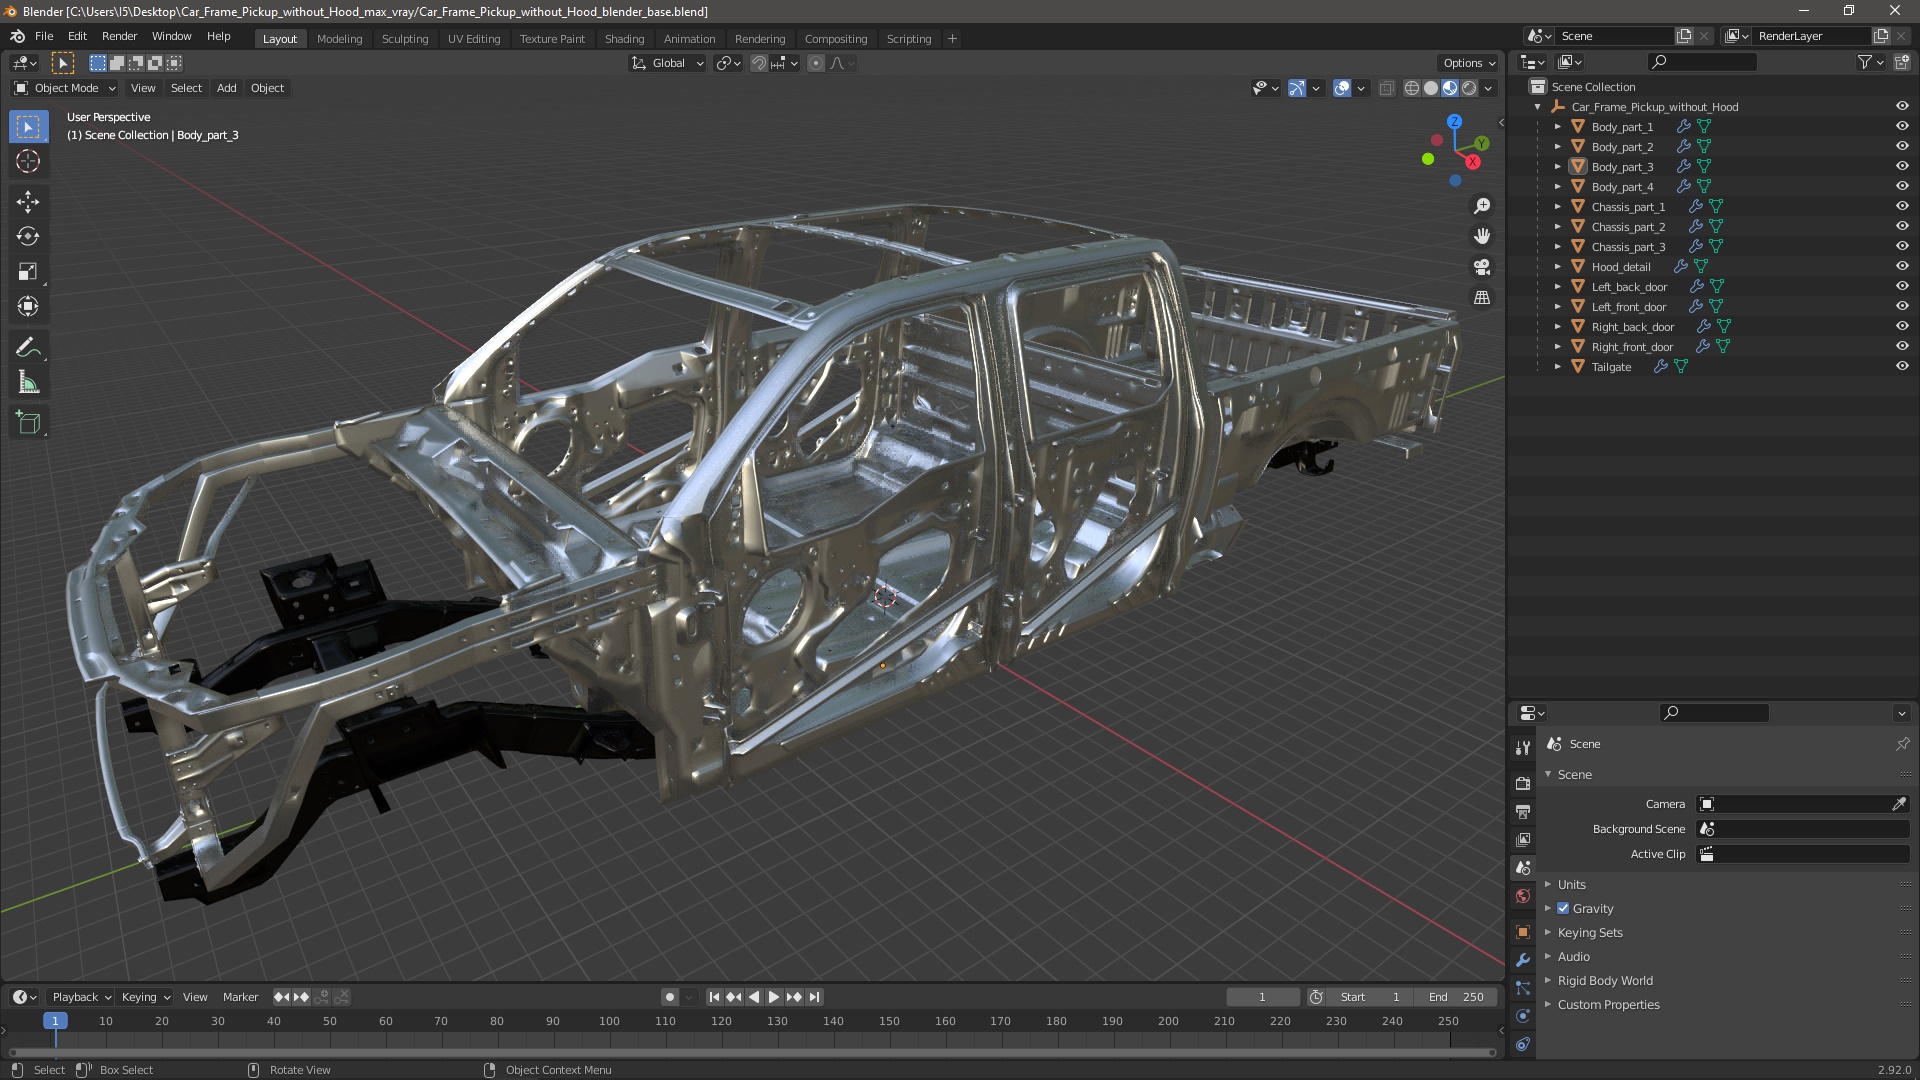Expand the Units section in Scene panel
The image size is (1920, 1080).
(x=1571, y=884)
